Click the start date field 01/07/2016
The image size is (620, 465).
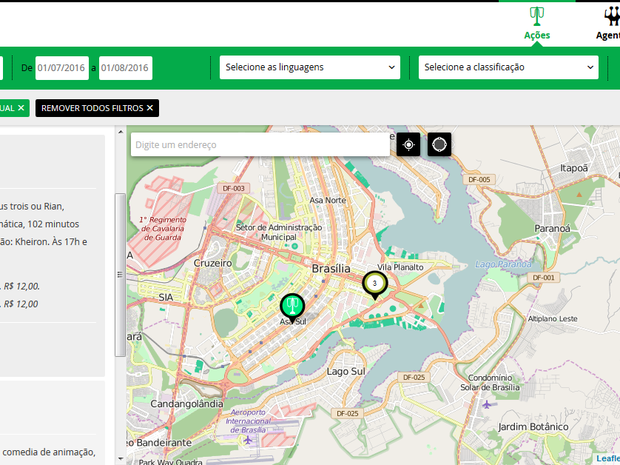[x=62, y=67]
